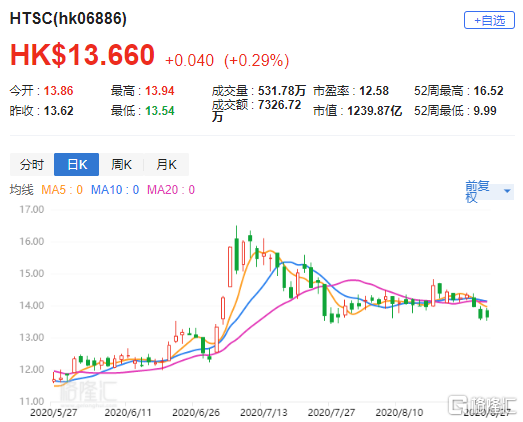523x422 pixels.
Task: Click the 2020/6/11 date axis label
Action: (x=128, y=413)
